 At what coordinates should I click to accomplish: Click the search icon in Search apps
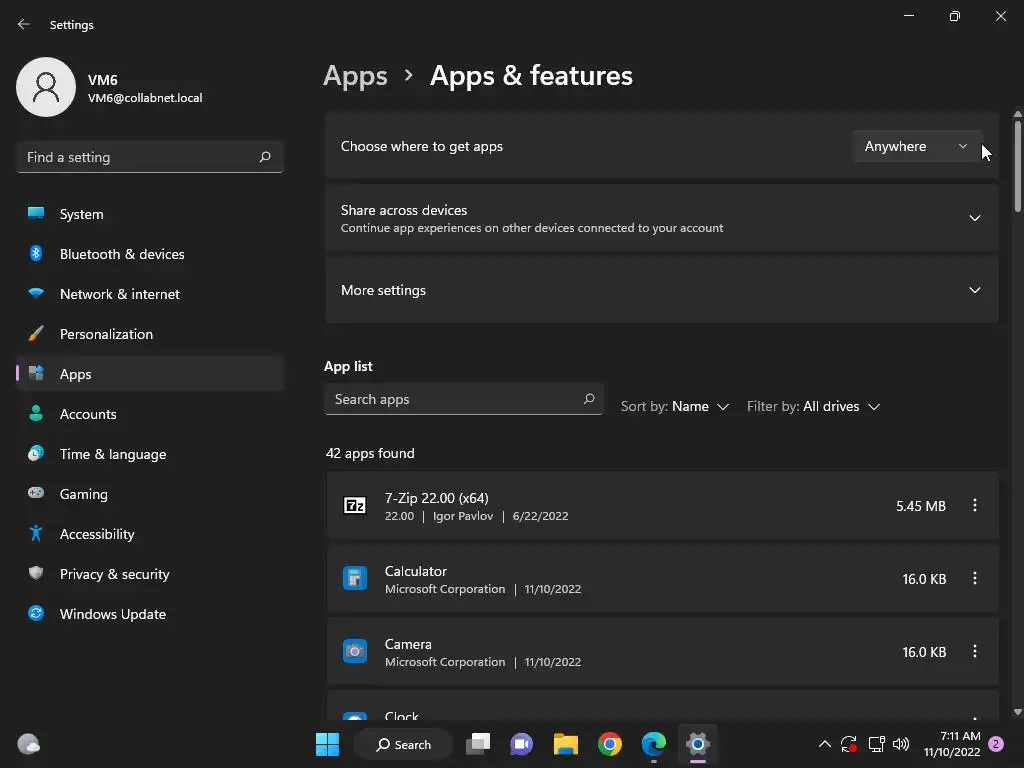588,399
